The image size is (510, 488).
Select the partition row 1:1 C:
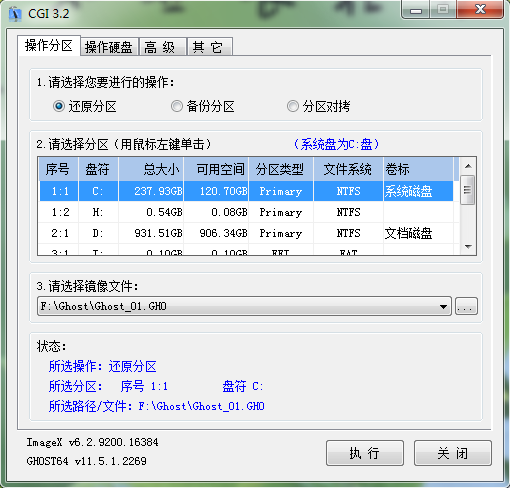click(x=246, y=191)
